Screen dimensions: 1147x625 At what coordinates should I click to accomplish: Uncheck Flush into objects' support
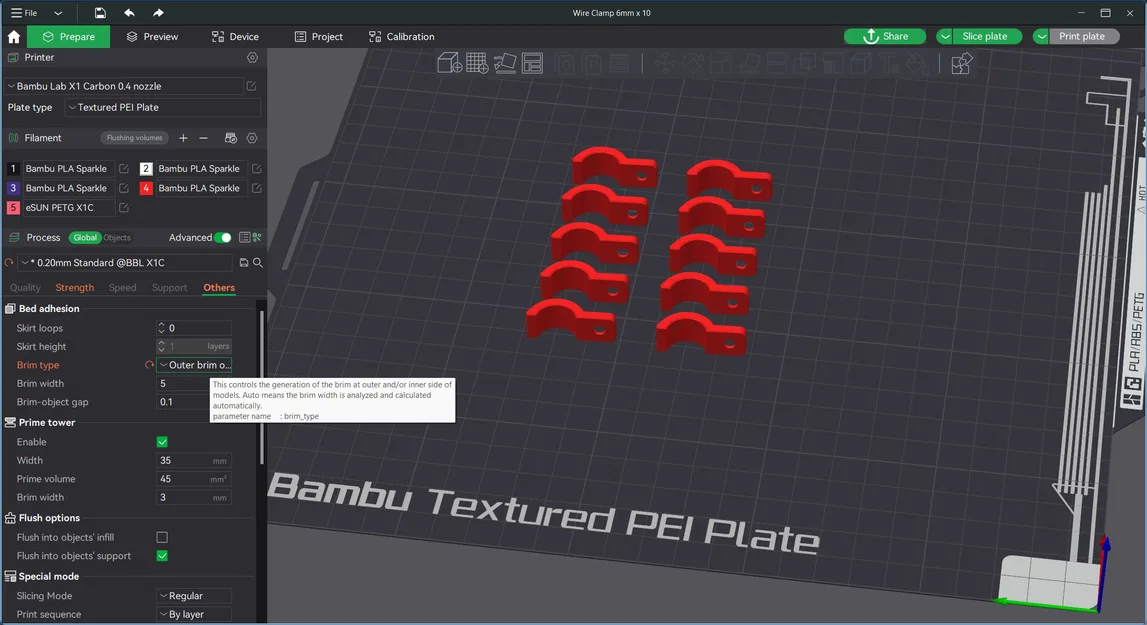click(162, 555)
